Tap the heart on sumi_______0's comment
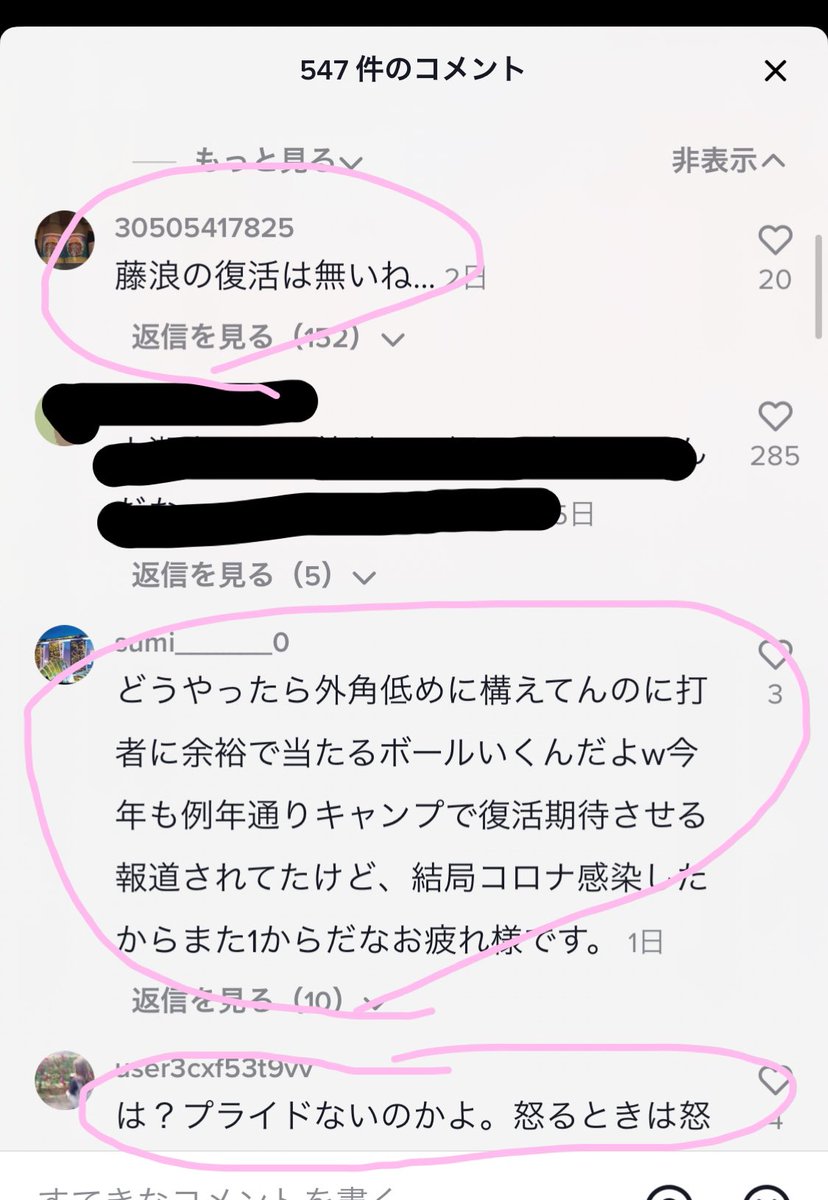 tap(775, 654)
